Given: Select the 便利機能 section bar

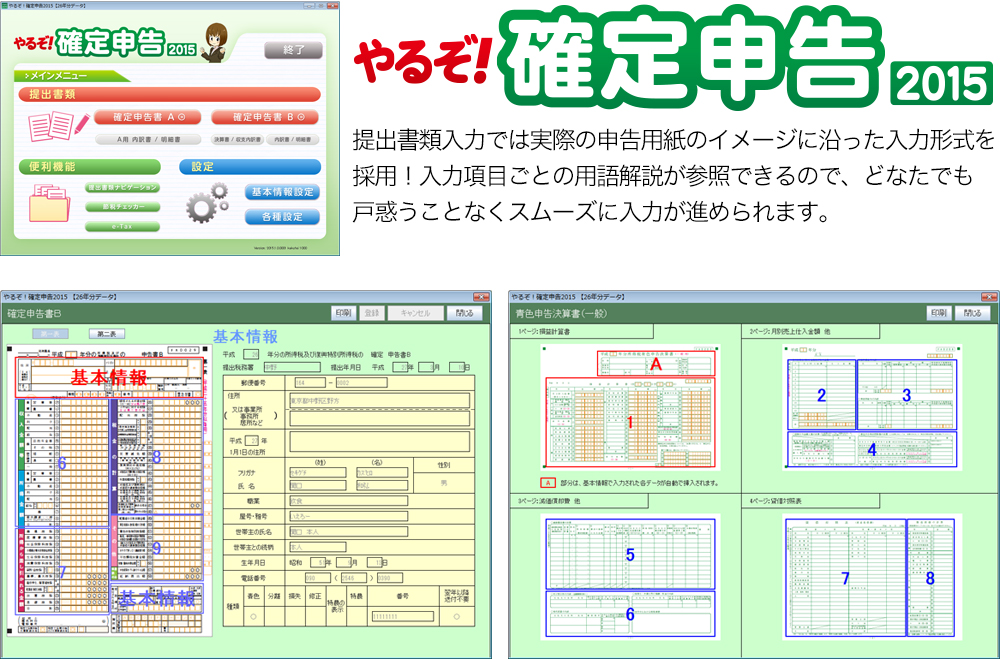Looking at the screenshot, I should [89, 167].
